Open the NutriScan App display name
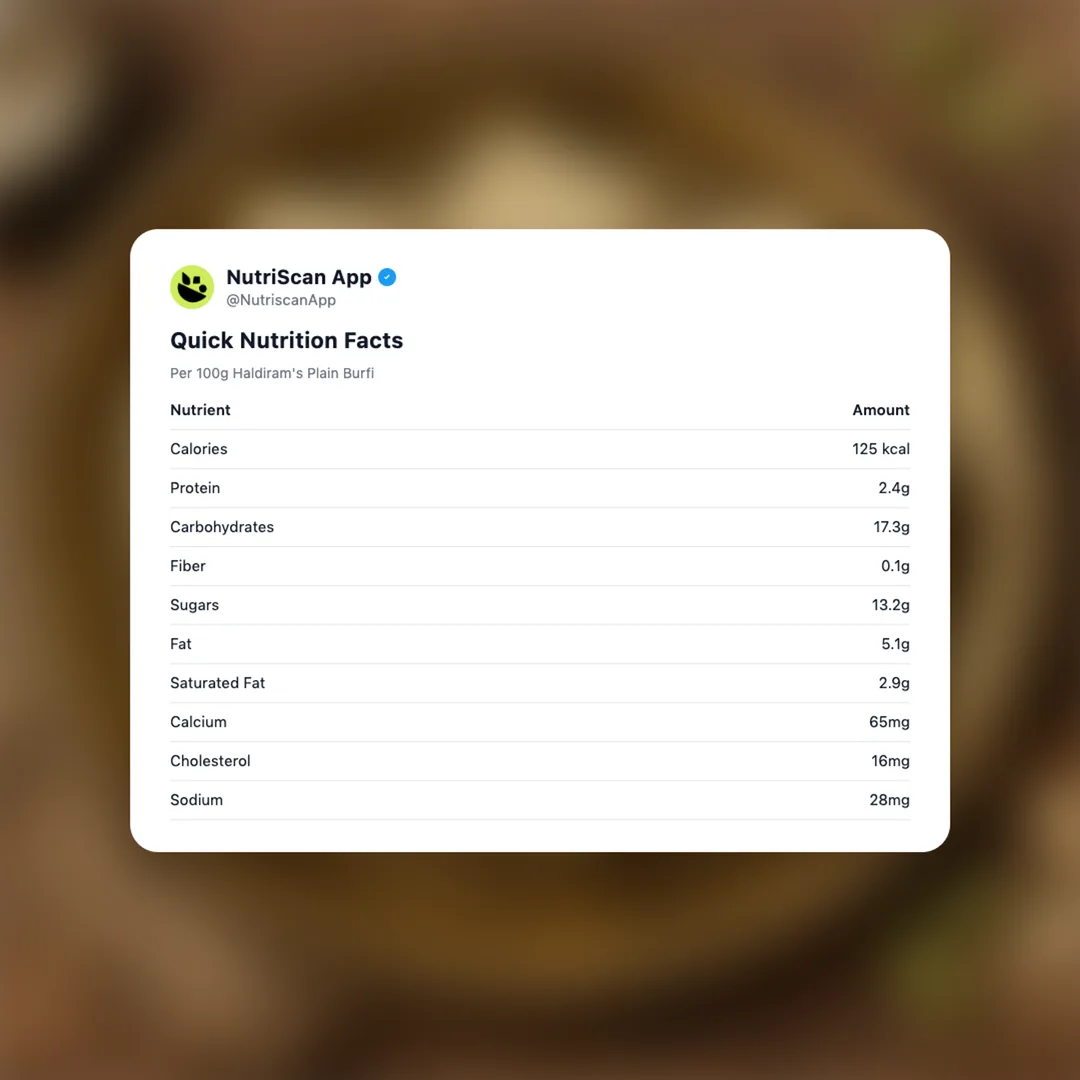1080x1080 pixels. click(298, 277)
